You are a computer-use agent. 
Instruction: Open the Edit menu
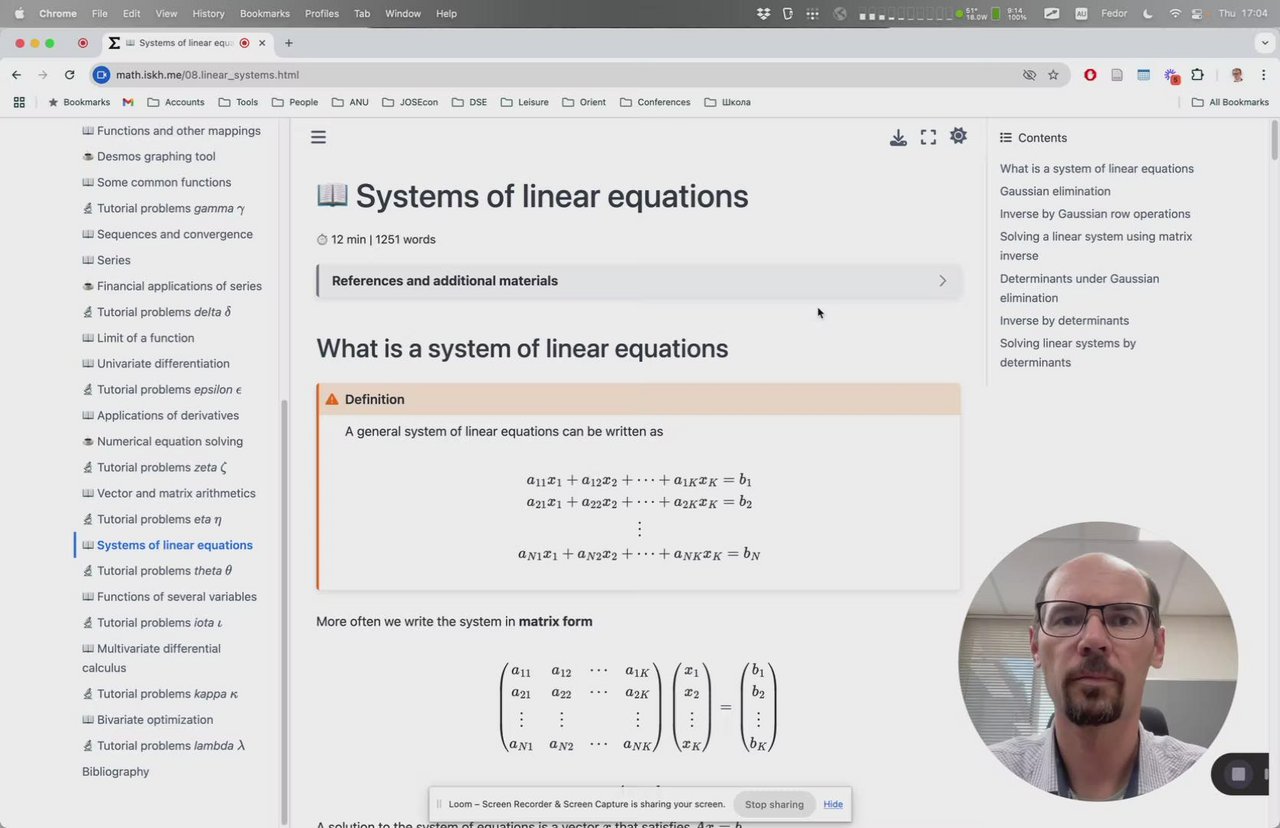coord(132,14)
